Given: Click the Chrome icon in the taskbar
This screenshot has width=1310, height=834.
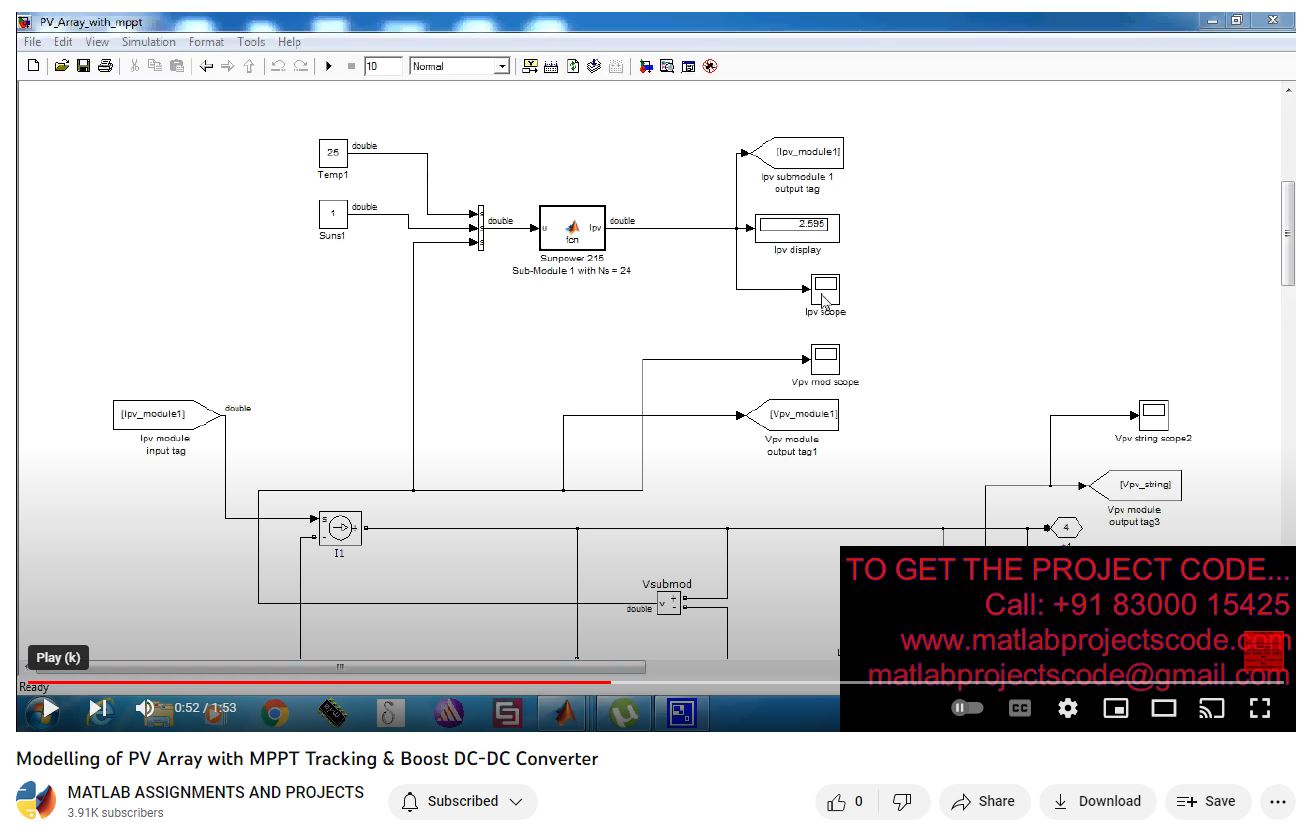Looking at the screenshot, I should click(275, 712).
